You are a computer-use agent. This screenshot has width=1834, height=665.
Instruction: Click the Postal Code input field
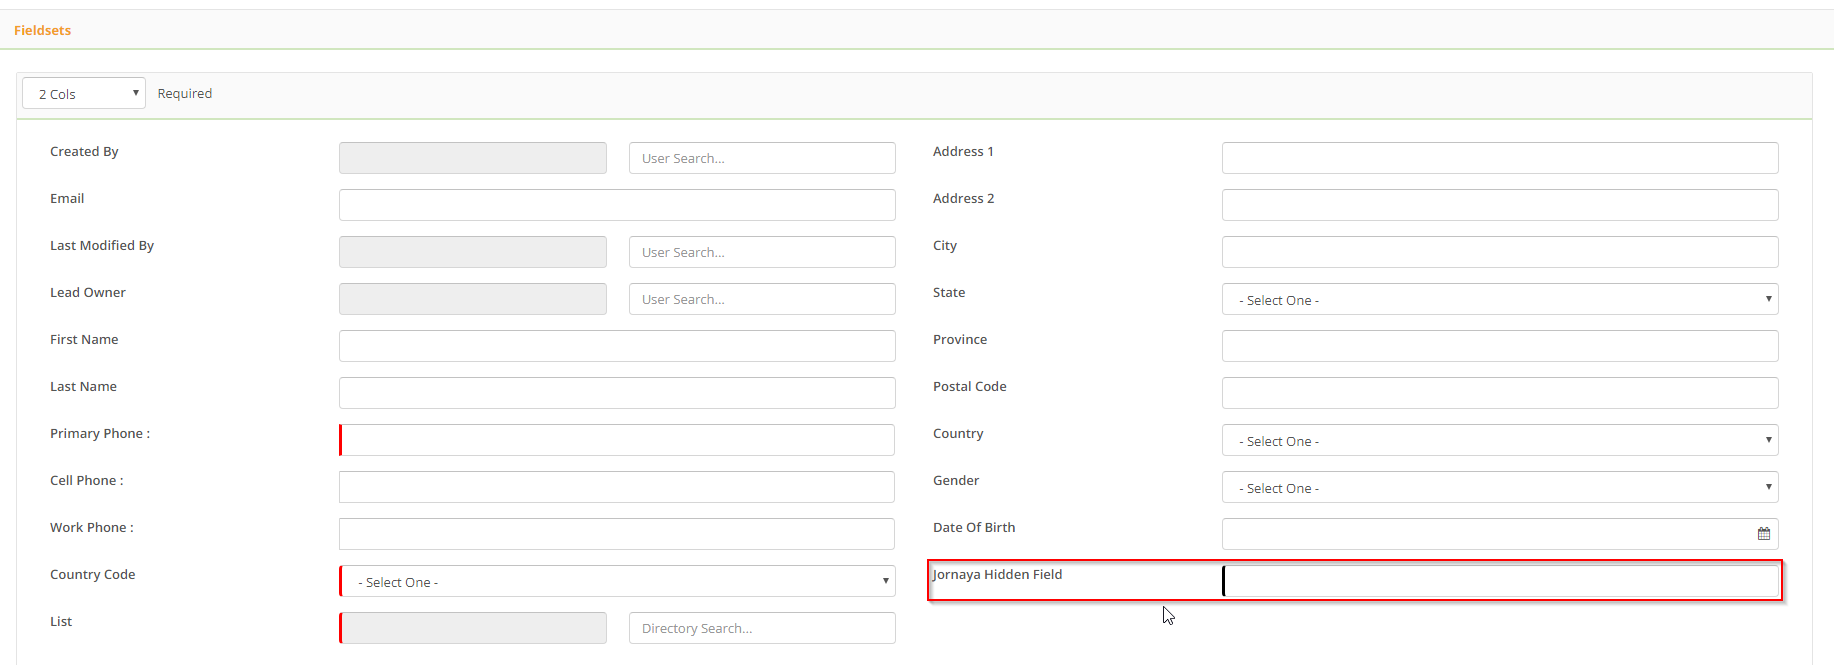pos(1500,393)
